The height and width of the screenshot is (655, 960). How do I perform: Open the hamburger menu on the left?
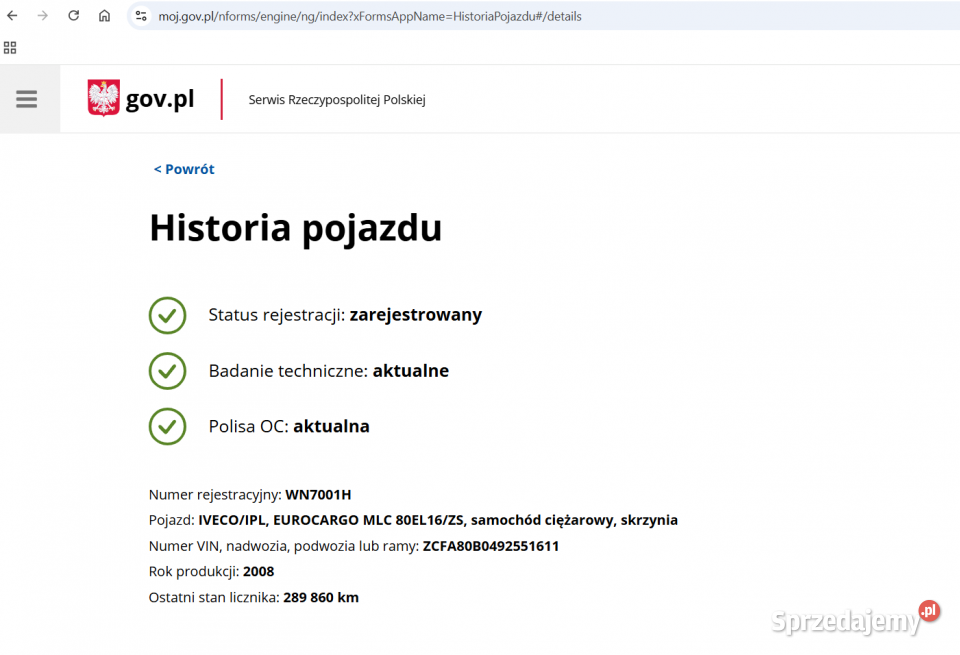click(26, 98)
